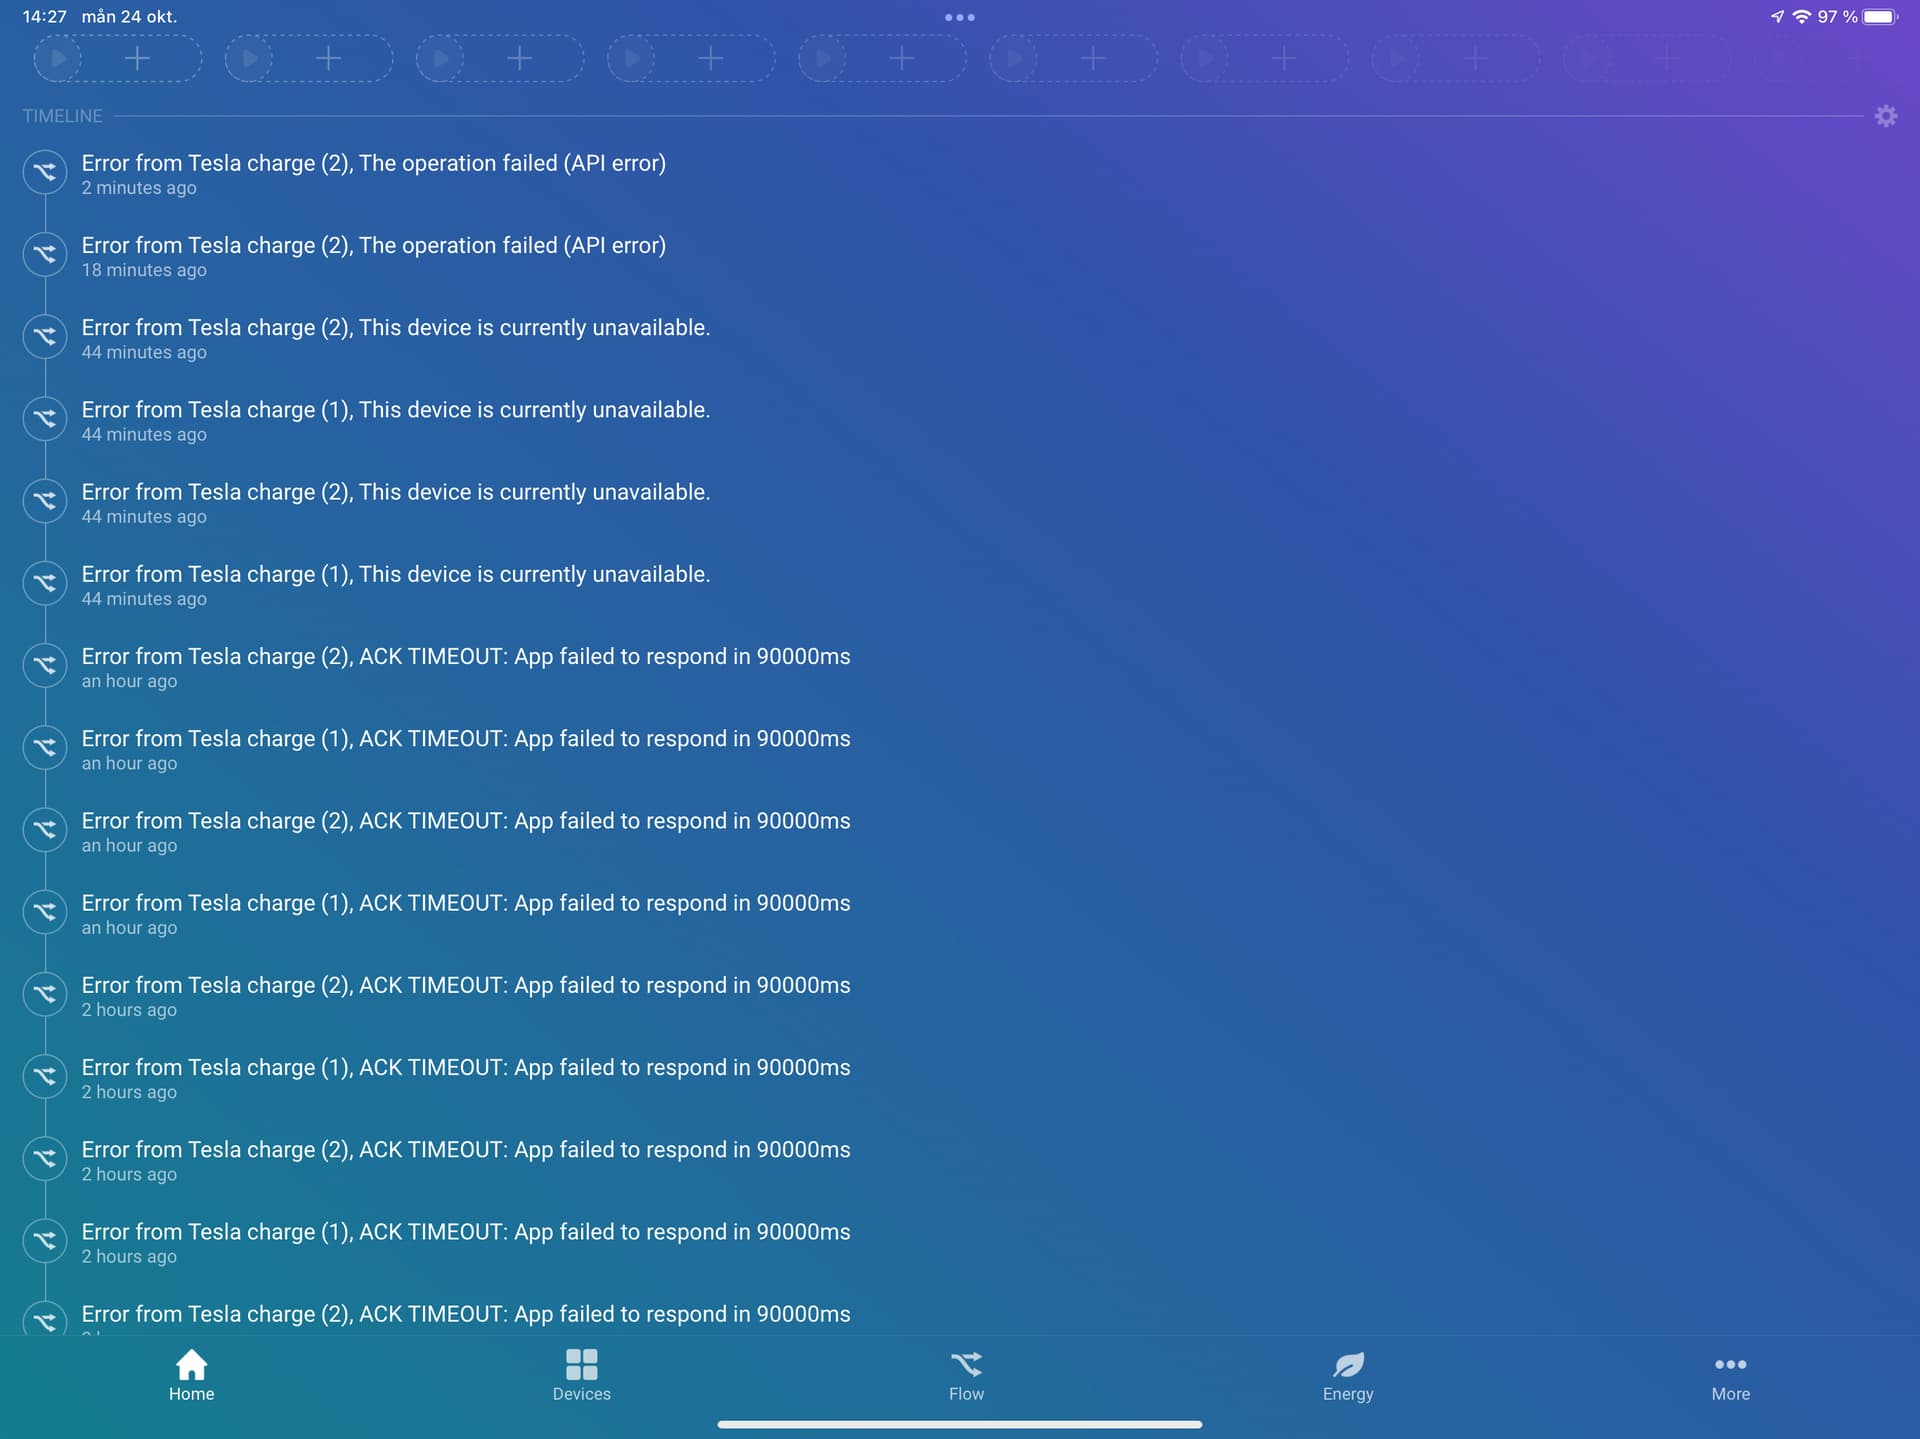
Task: Open the API error entry from 2 minutes ago
Action: [x=373, y=173]
